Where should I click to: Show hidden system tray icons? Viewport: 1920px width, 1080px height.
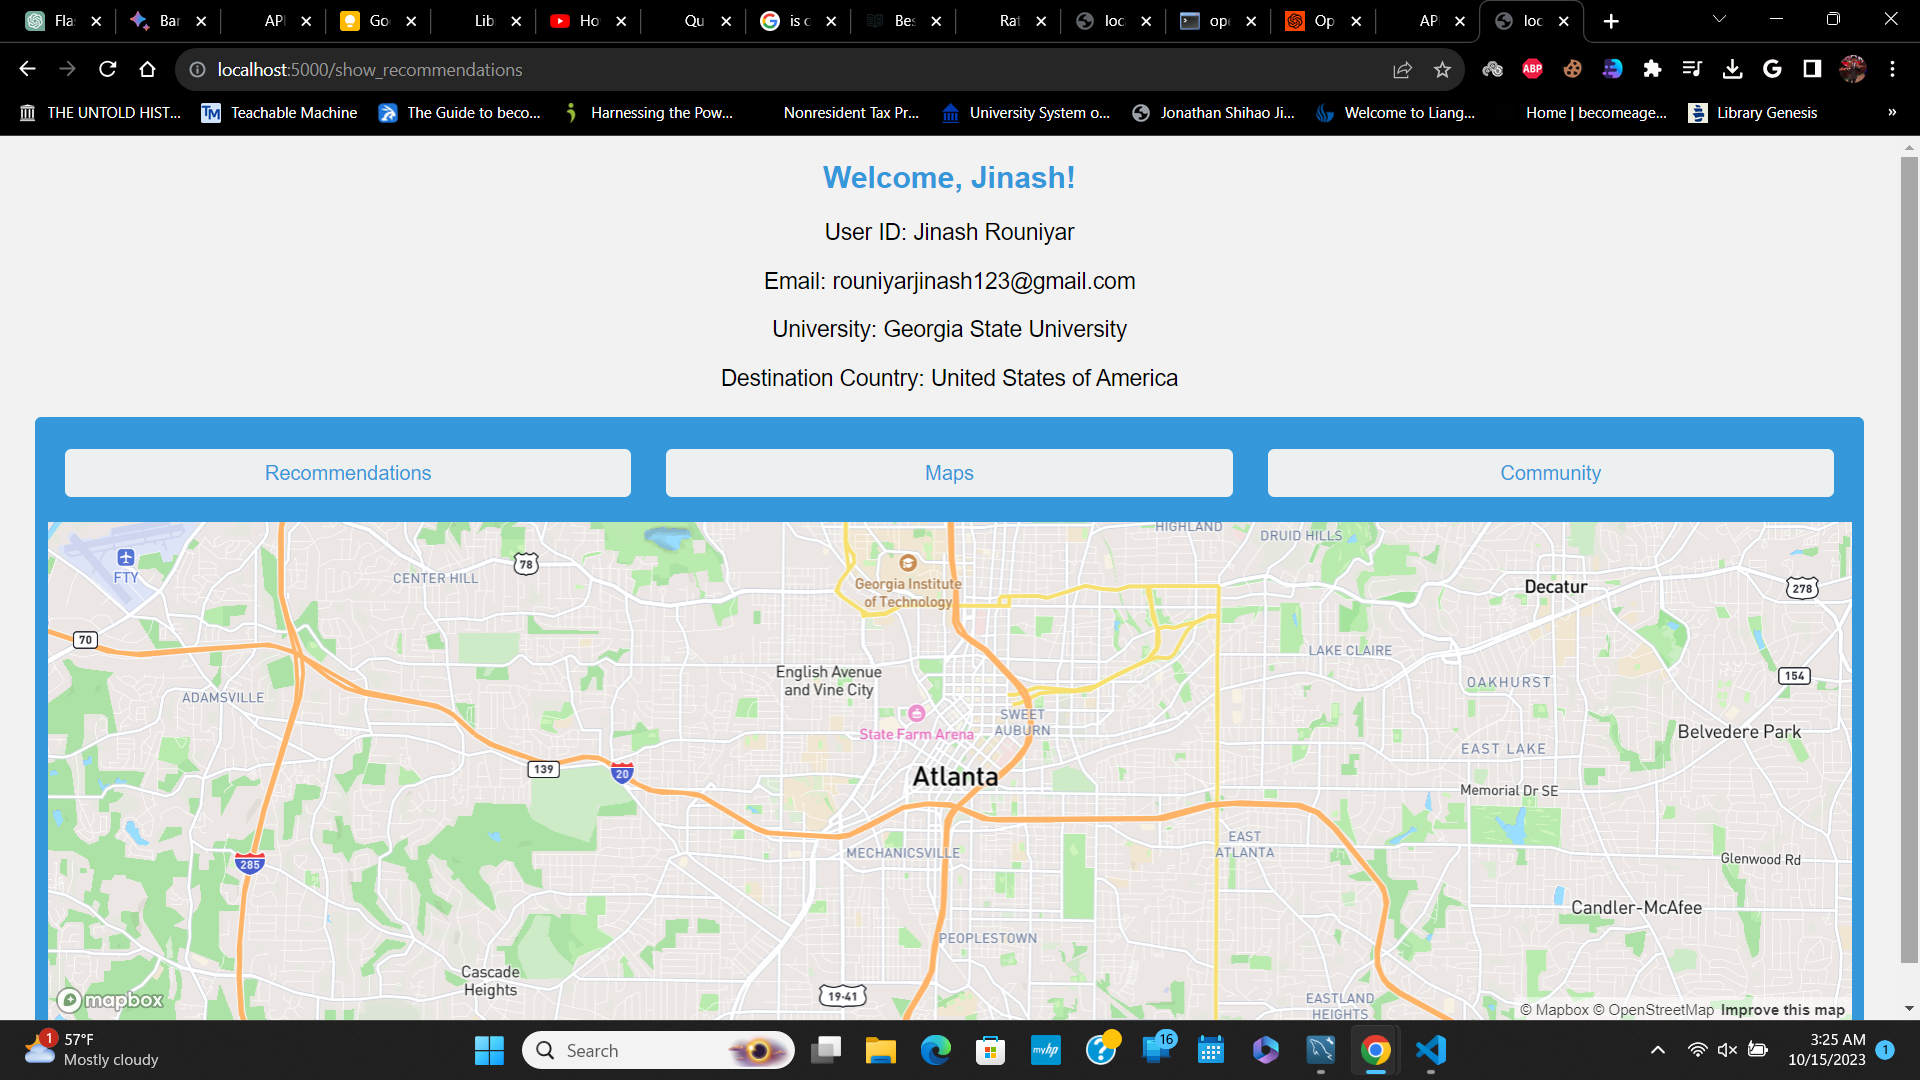[1657, 1050]
